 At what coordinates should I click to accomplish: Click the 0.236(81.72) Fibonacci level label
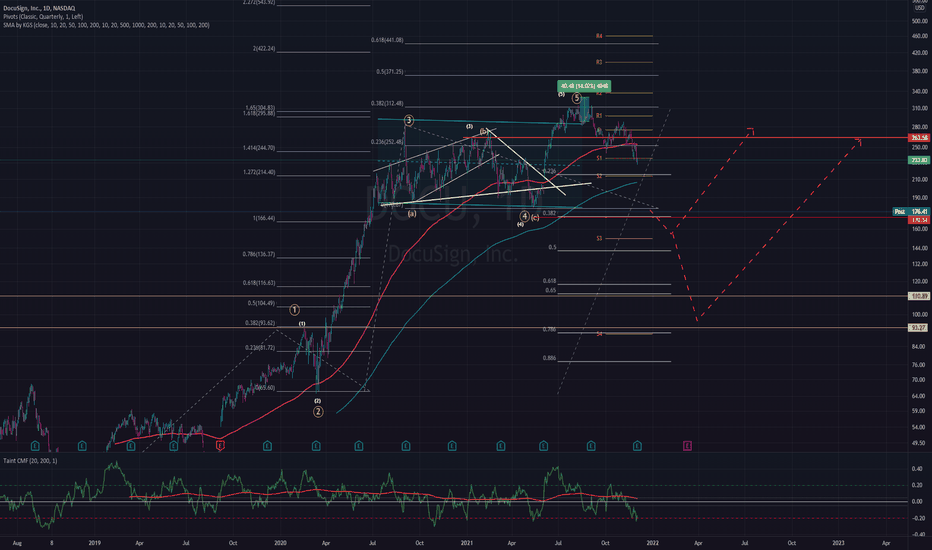260,348
